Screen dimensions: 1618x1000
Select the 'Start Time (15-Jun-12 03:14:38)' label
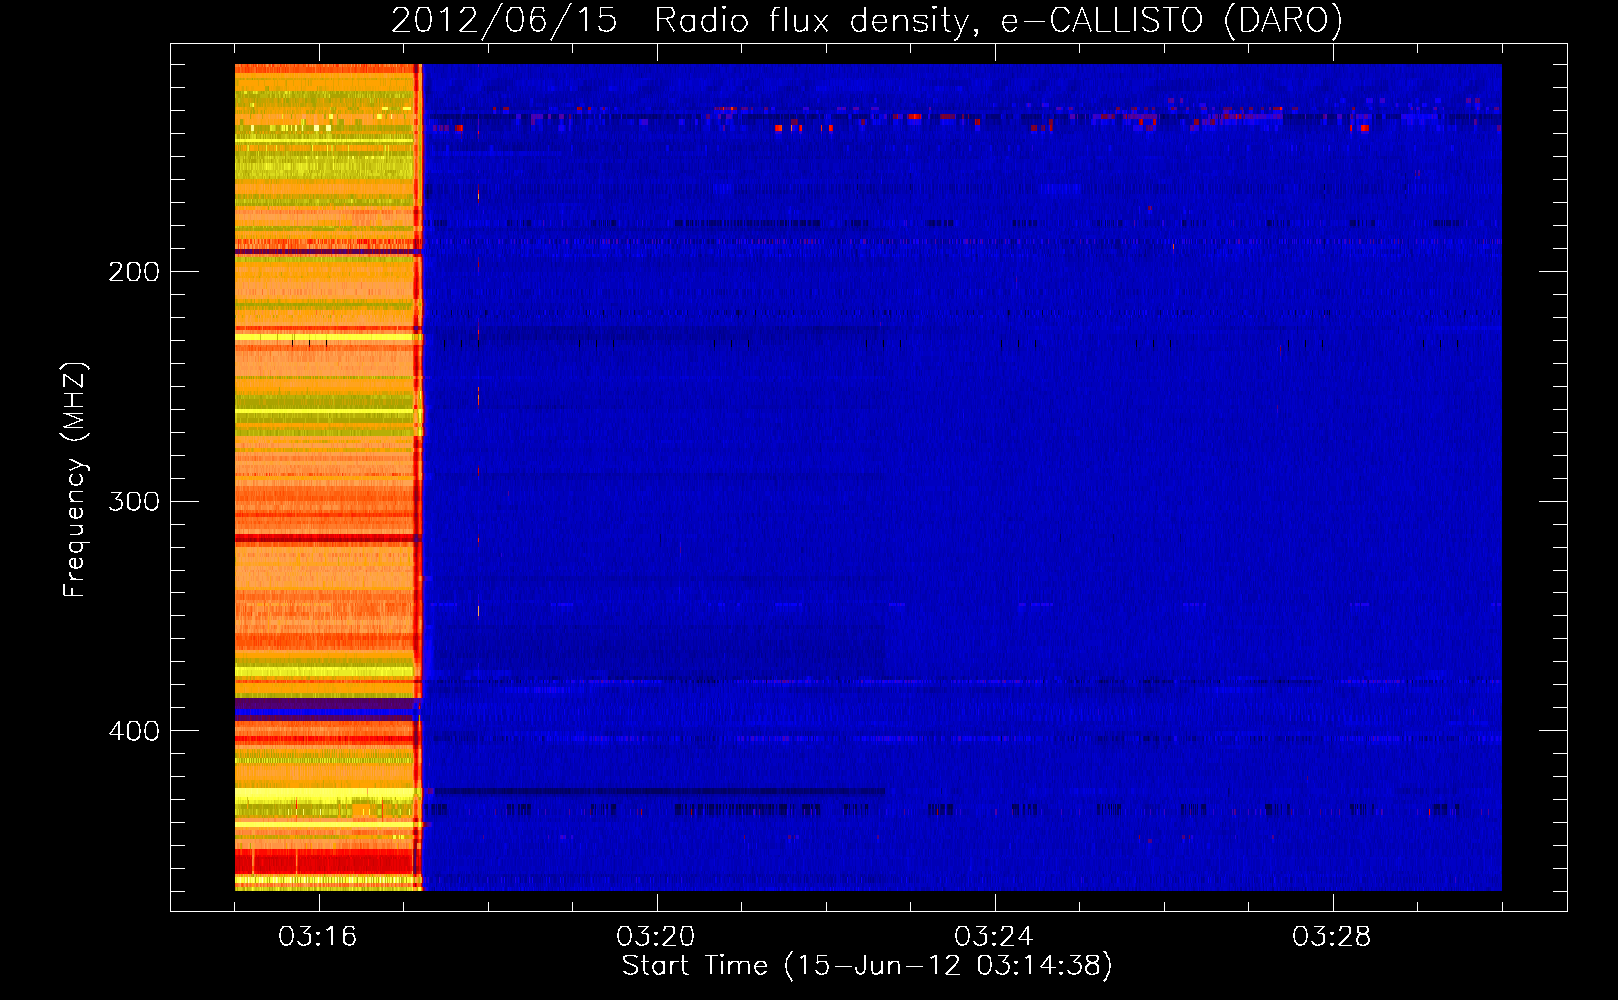tap(867, 966)
